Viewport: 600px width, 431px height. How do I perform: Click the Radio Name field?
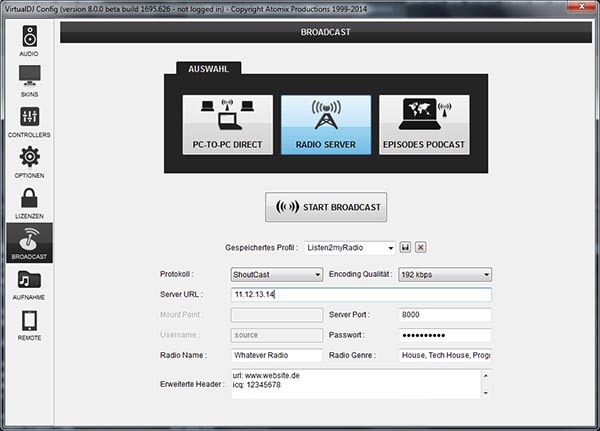277,355
